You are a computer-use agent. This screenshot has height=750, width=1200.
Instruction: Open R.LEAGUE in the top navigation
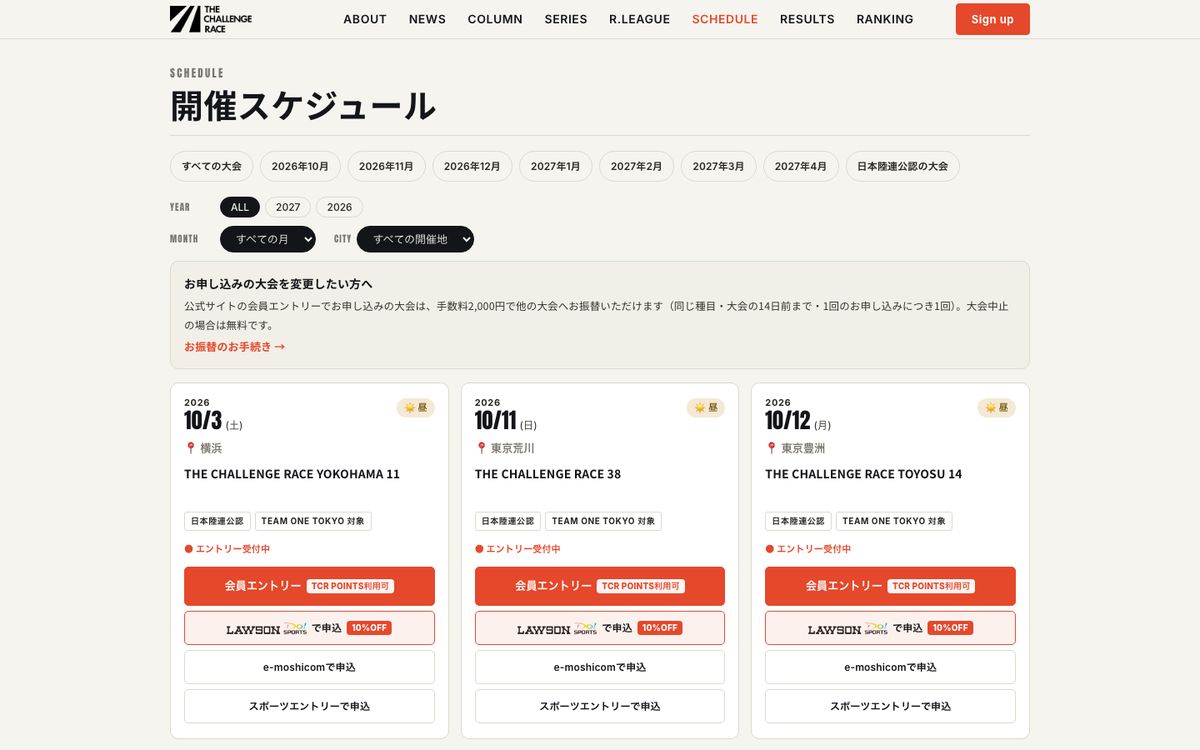[639, 19]
